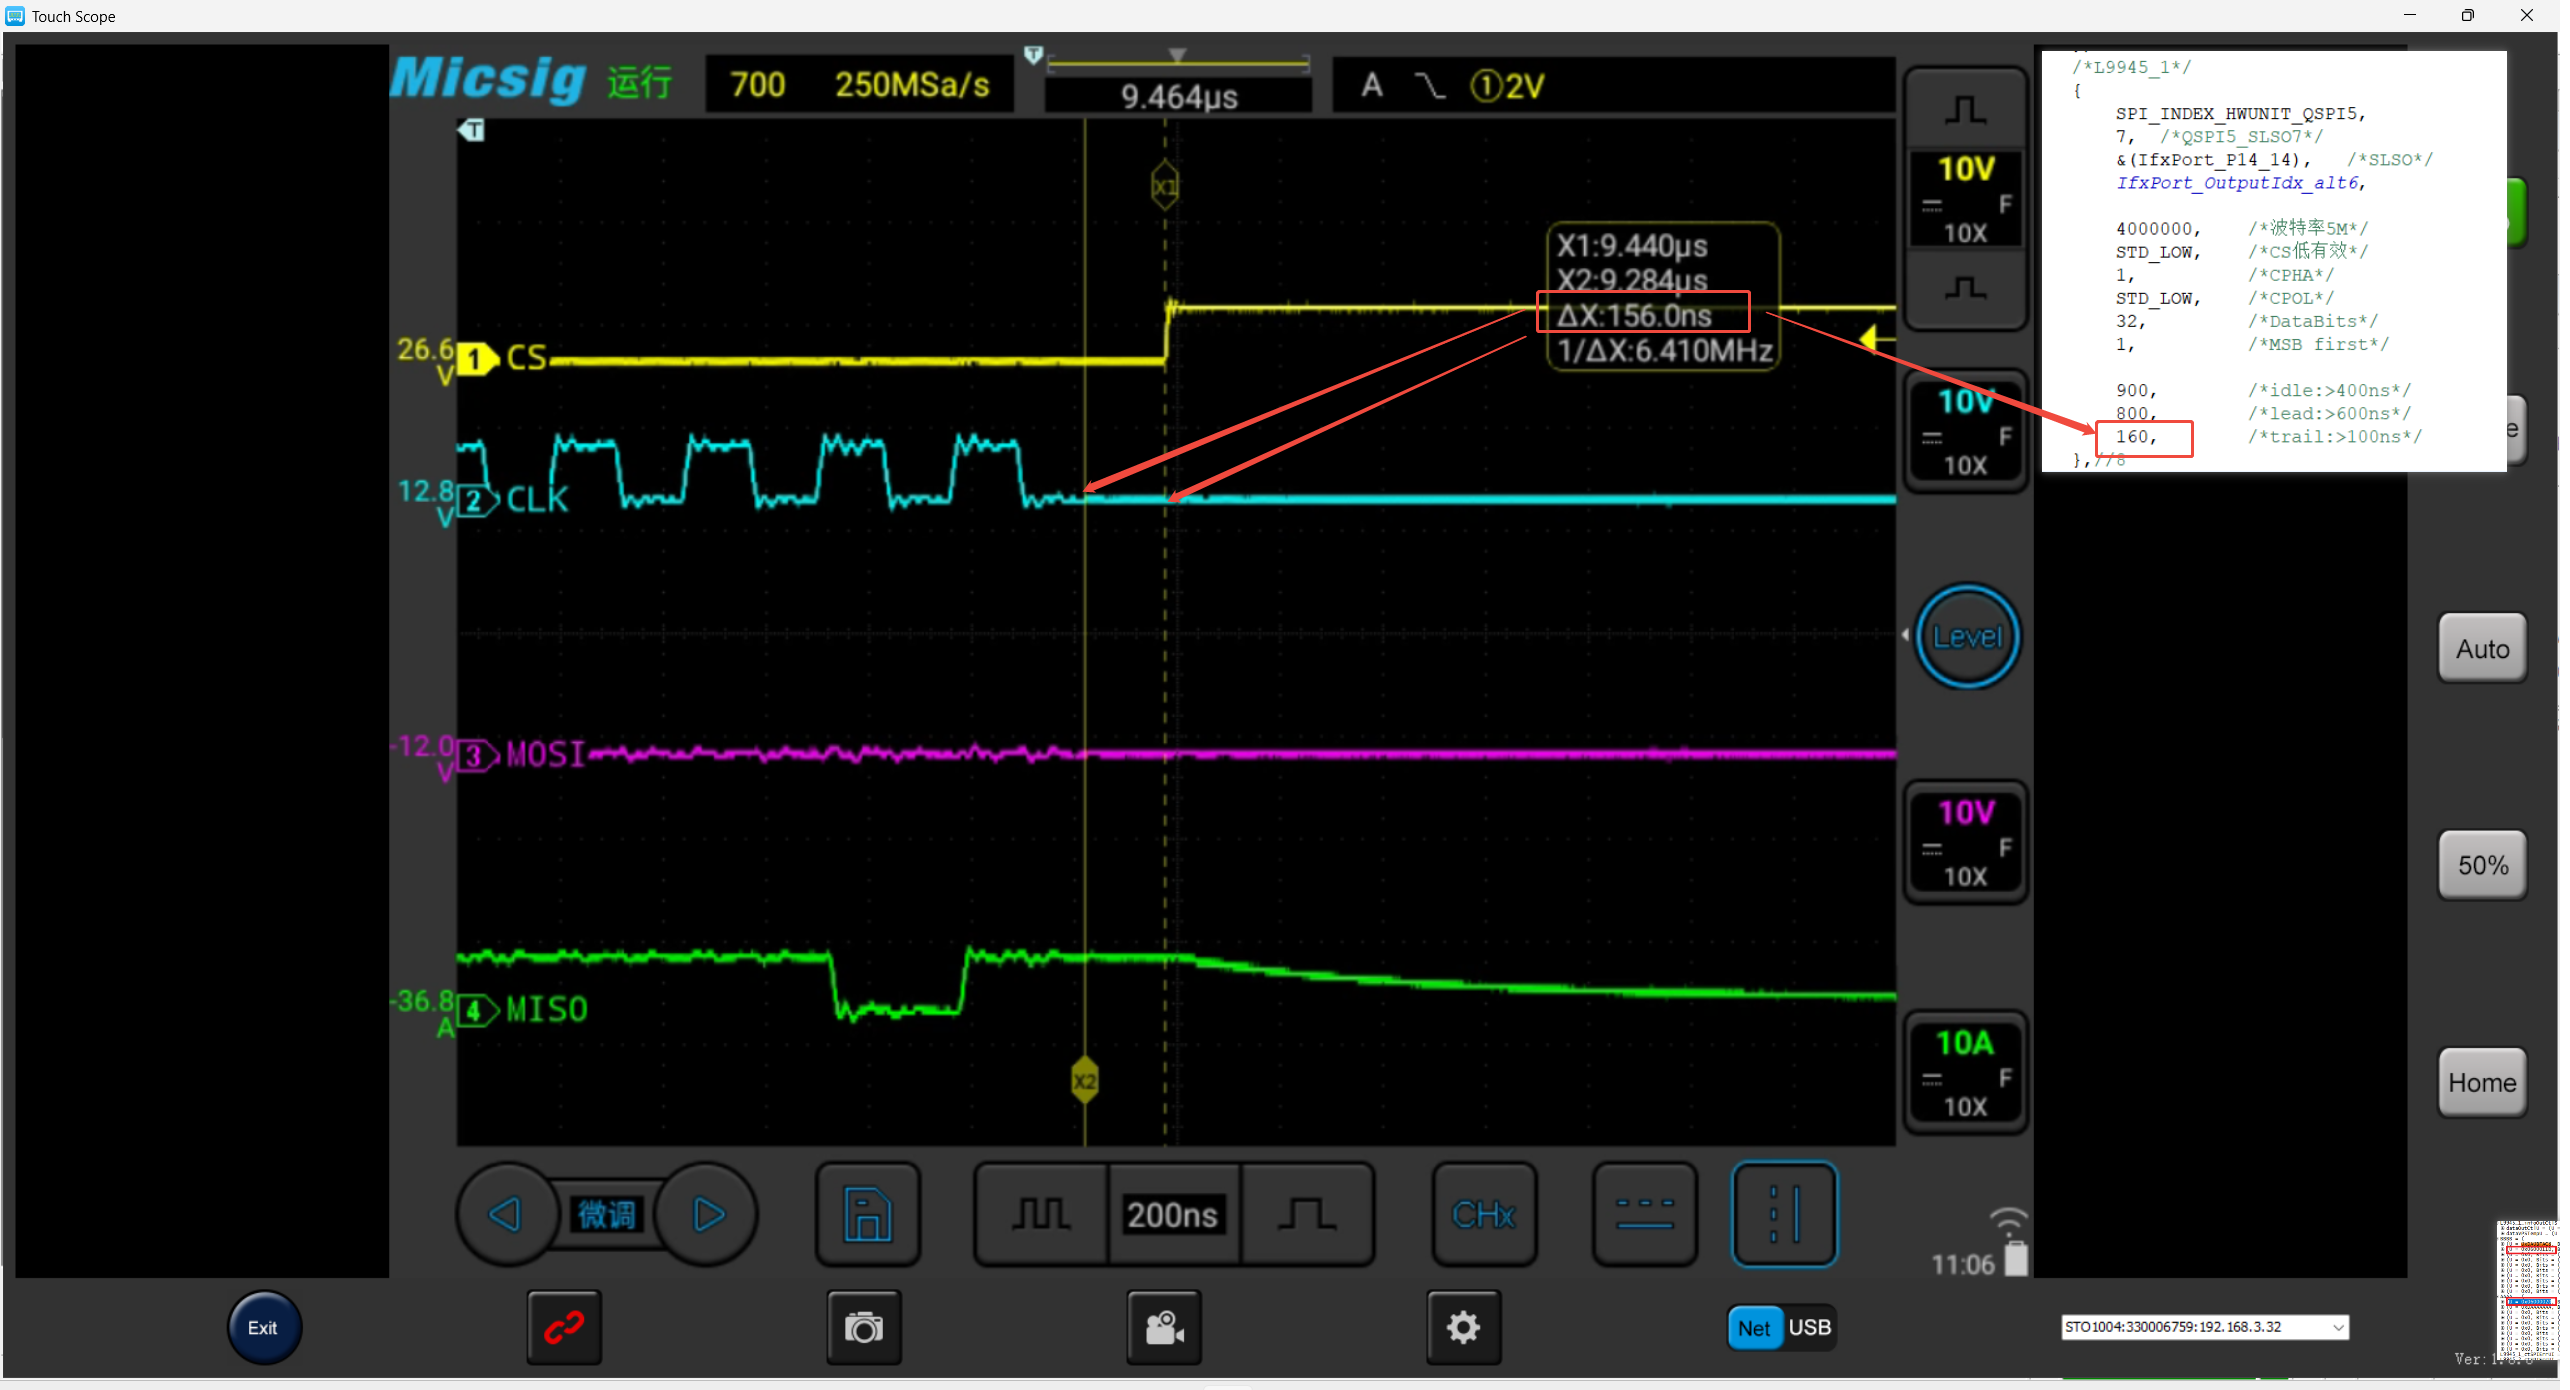Click the Micsig logo

(489, 78)
